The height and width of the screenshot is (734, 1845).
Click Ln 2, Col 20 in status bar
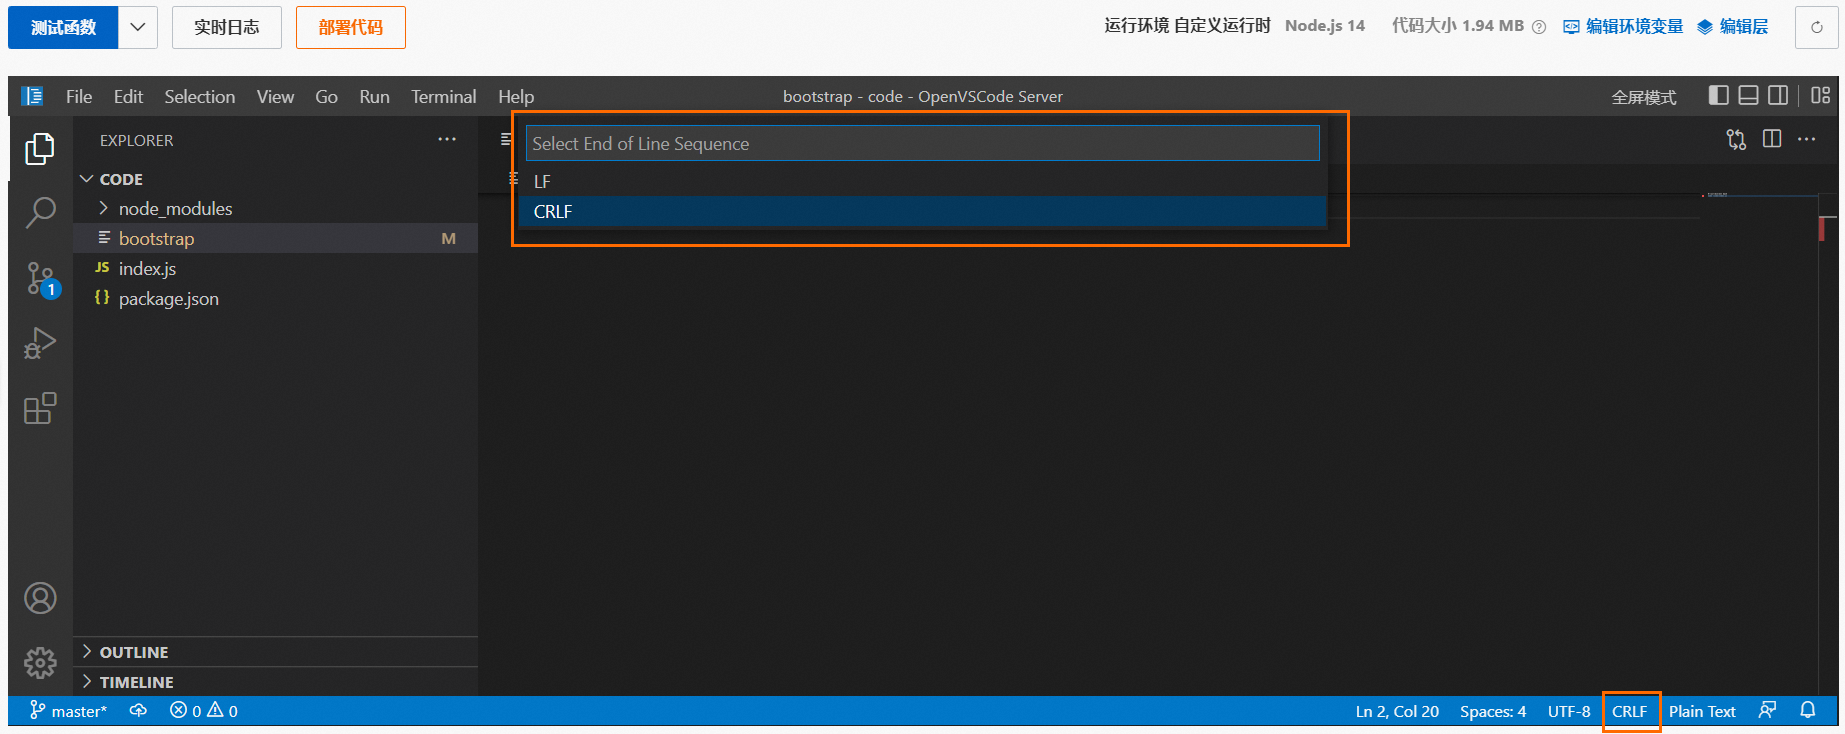pyautogui.click(x=1397, y=711)
